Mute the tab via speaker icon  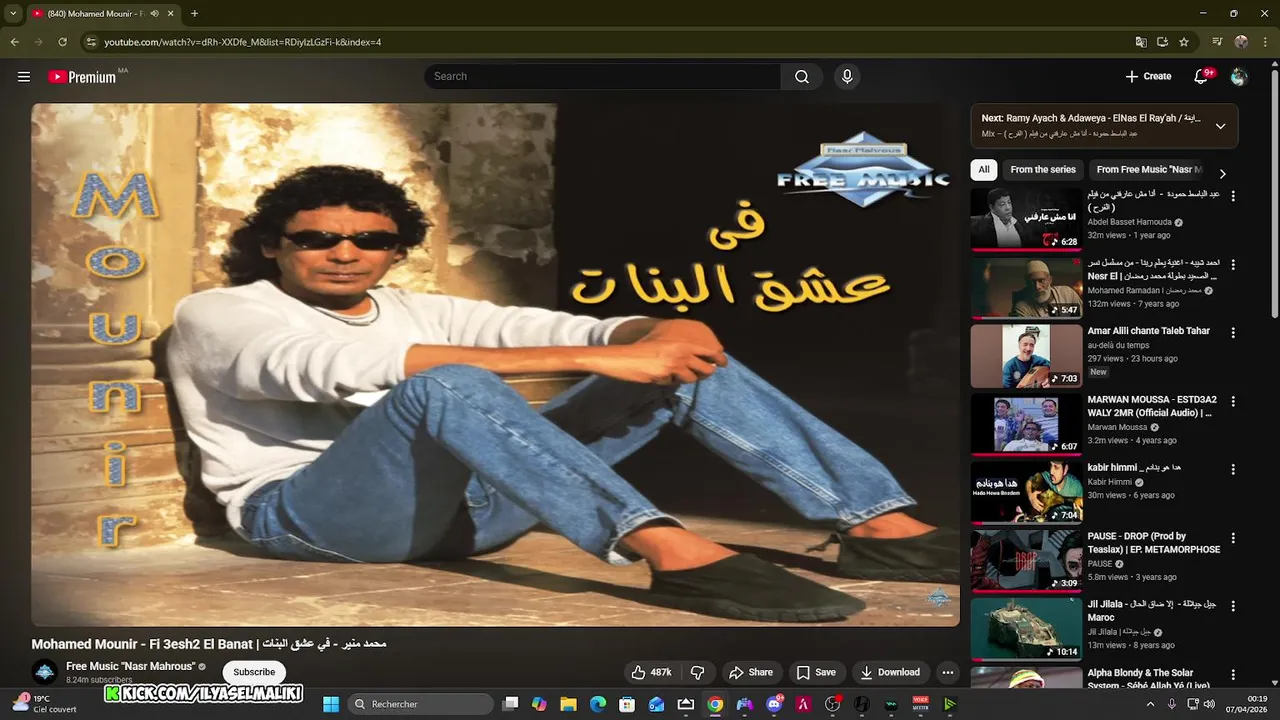tap(155, 14)
